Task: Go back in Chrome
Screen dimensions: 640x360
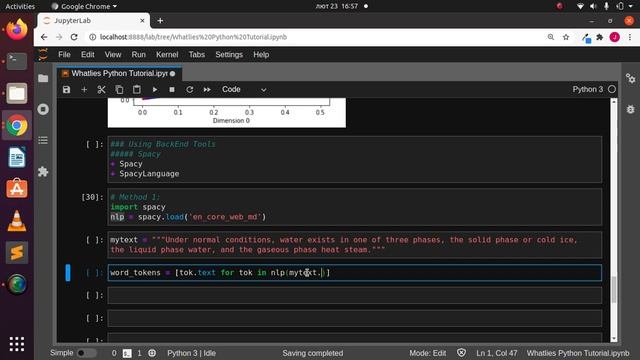Action: 44,37
